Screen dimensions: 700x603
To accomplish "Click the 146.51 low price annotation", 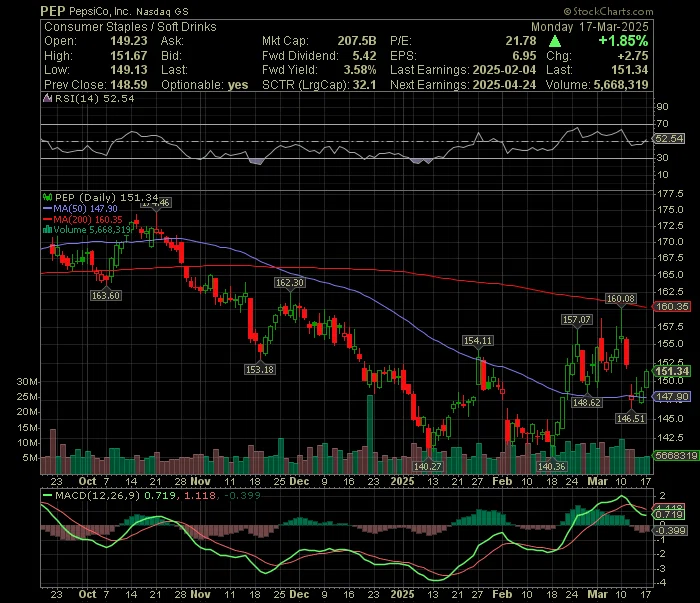I will 631,418.
